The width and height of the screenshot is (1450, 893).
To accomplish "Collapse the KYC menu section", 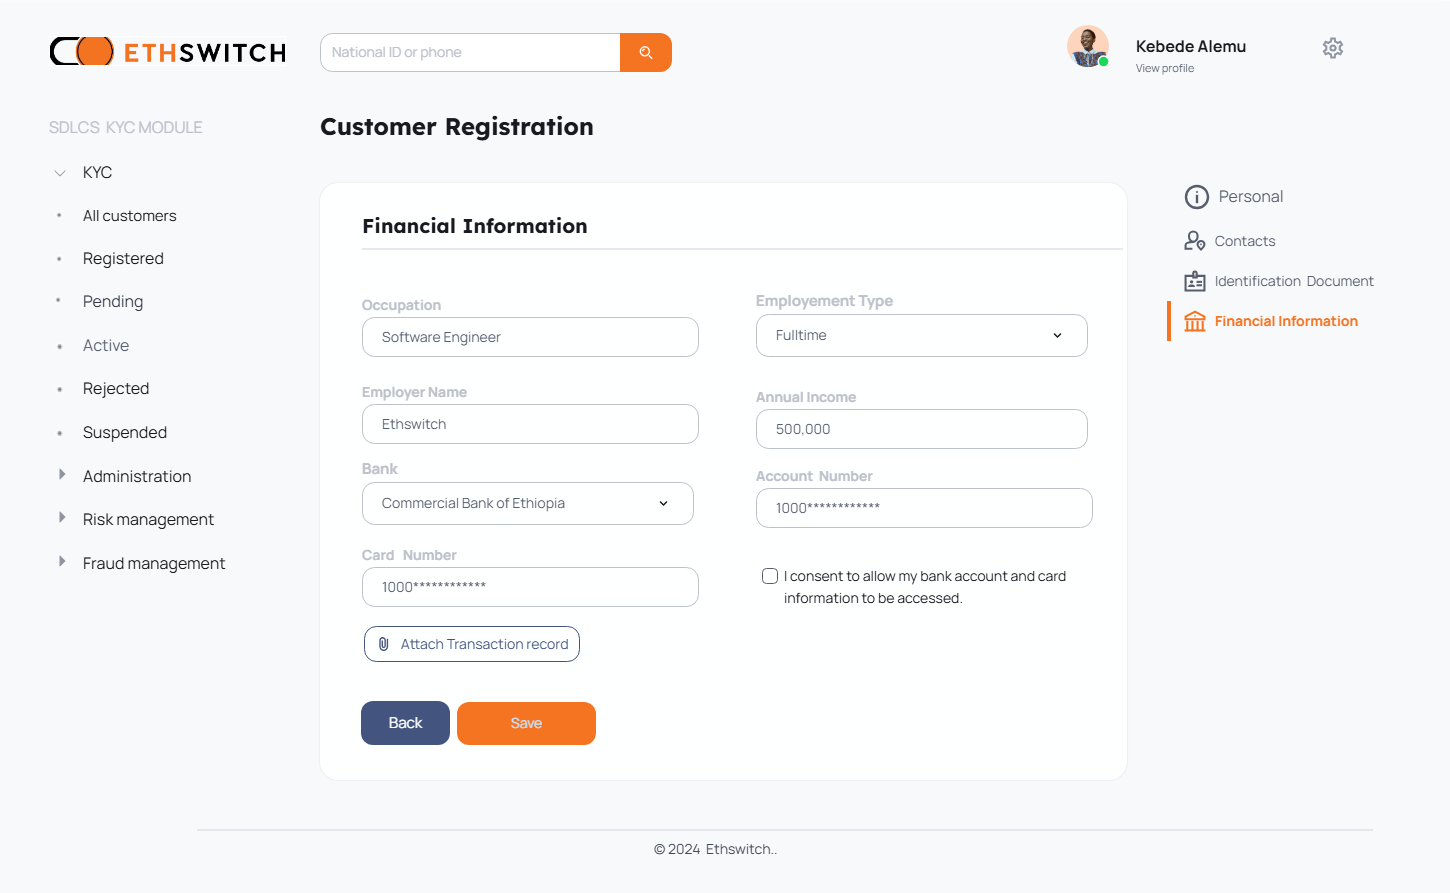I will (60, 173).
